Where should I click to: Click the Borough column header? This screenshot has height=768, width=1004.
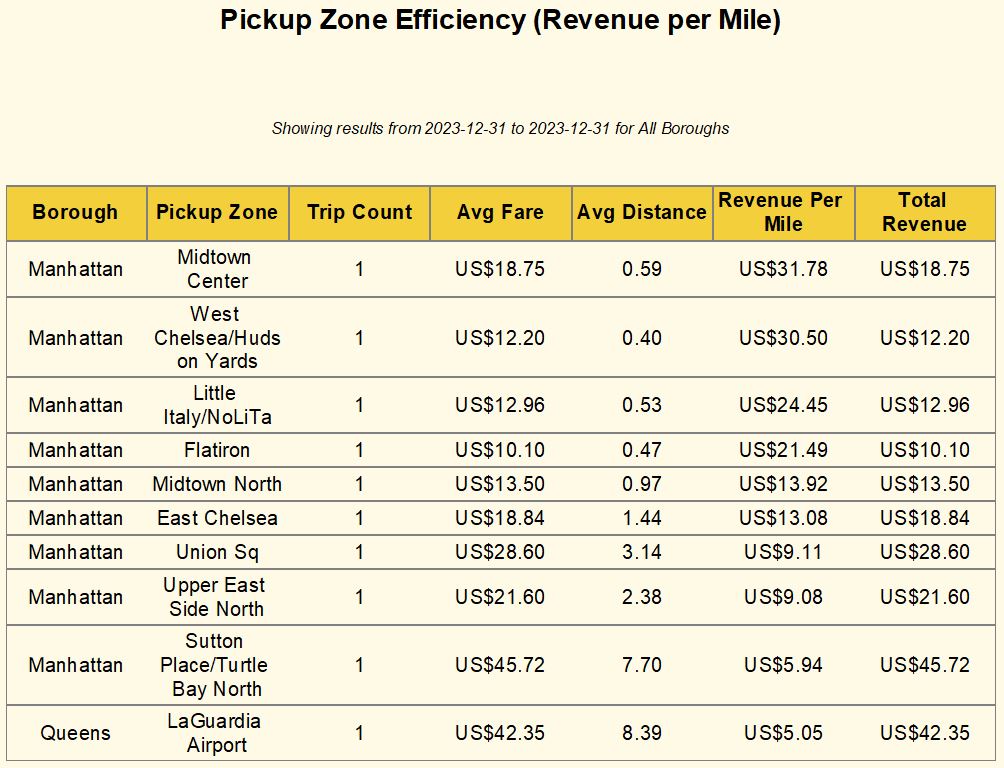coord(76,212)
